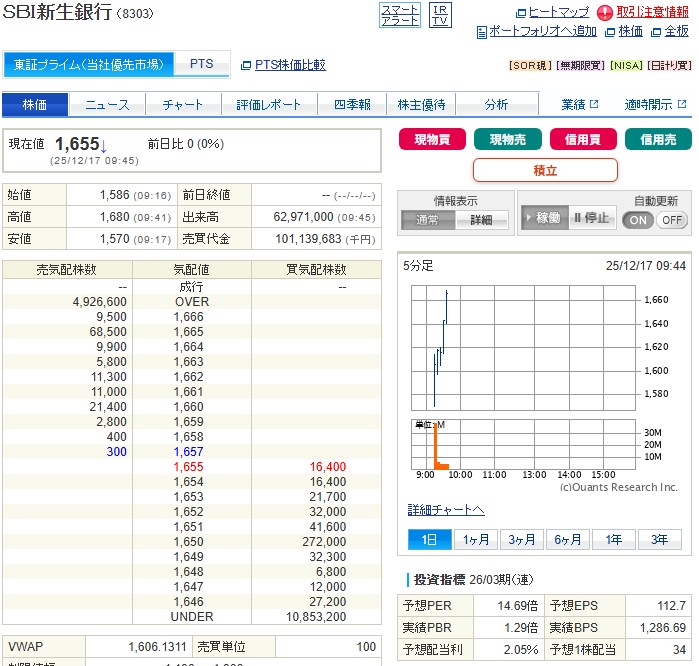Click the スマートアラート icon
The height and width of the screenshot is (666, 699).
[400, 14]
